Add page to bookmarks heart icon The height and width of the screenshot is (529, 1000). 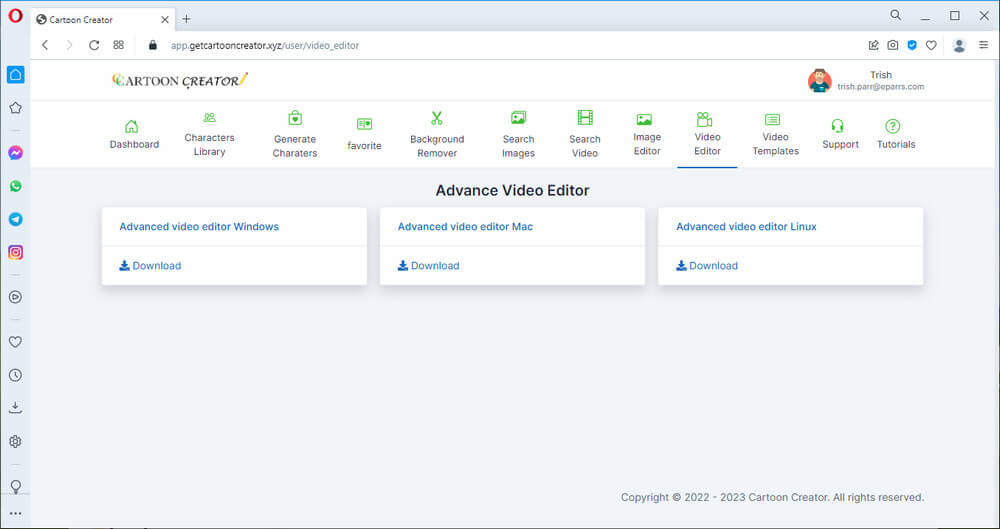(x=931, y=45)
